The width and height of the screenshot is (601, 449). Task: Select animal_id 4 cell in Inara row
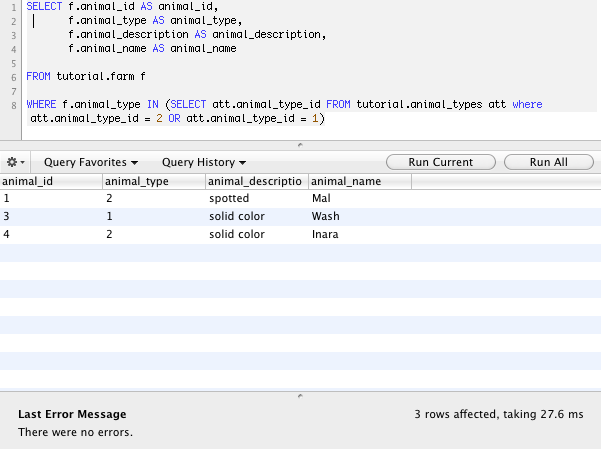tap(51, 234)
